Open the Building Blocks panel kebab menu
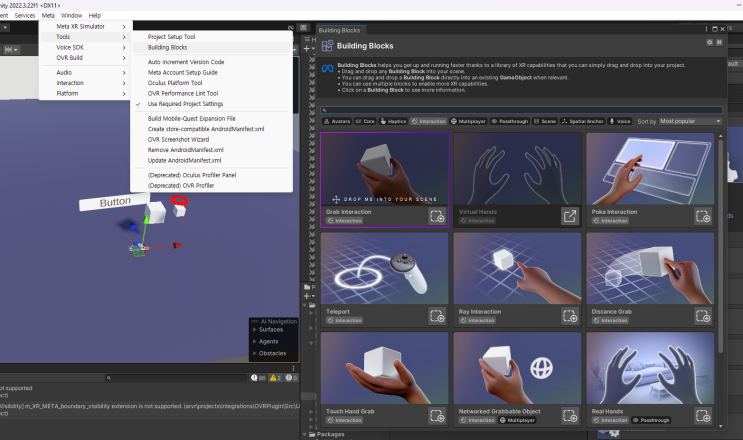 coord(707,29)
